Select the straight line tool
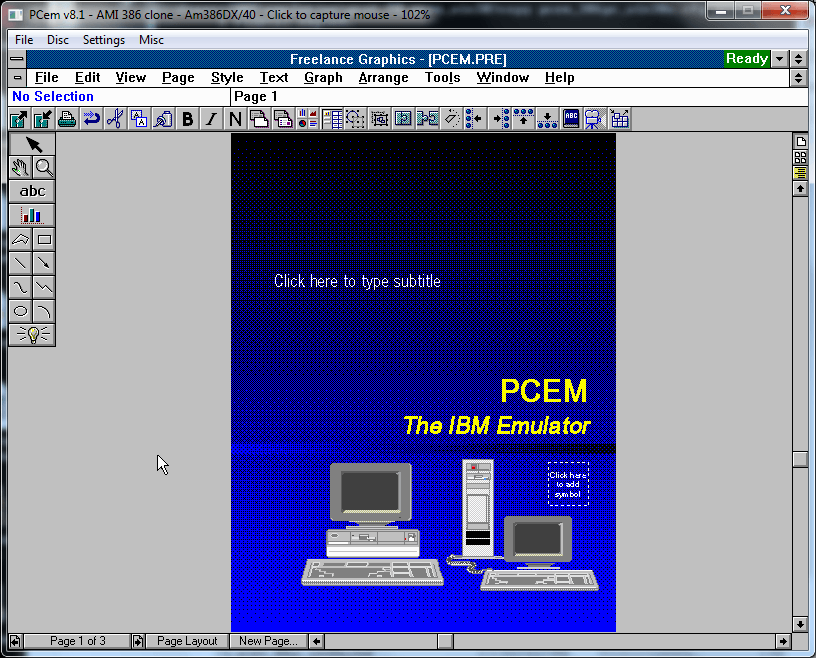The image size is (816, 658). coord(20,263)
